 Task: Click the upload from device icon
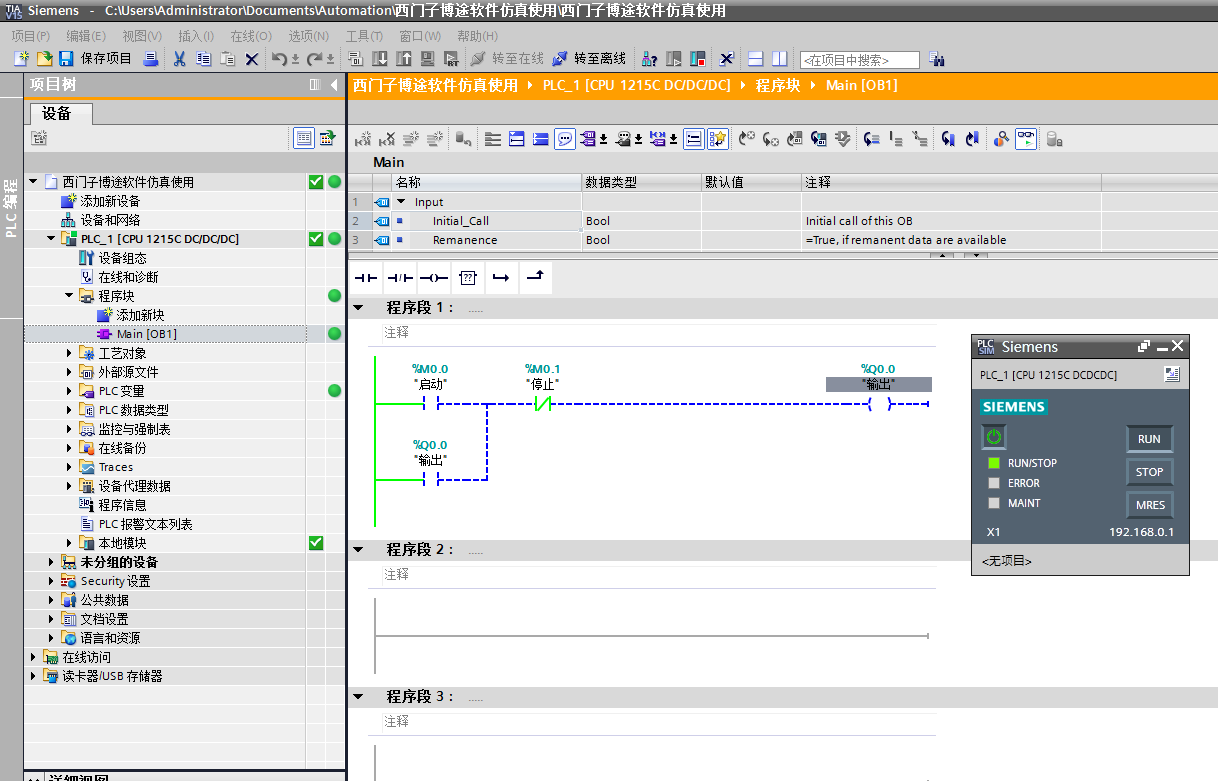click(x=404, y=59)
